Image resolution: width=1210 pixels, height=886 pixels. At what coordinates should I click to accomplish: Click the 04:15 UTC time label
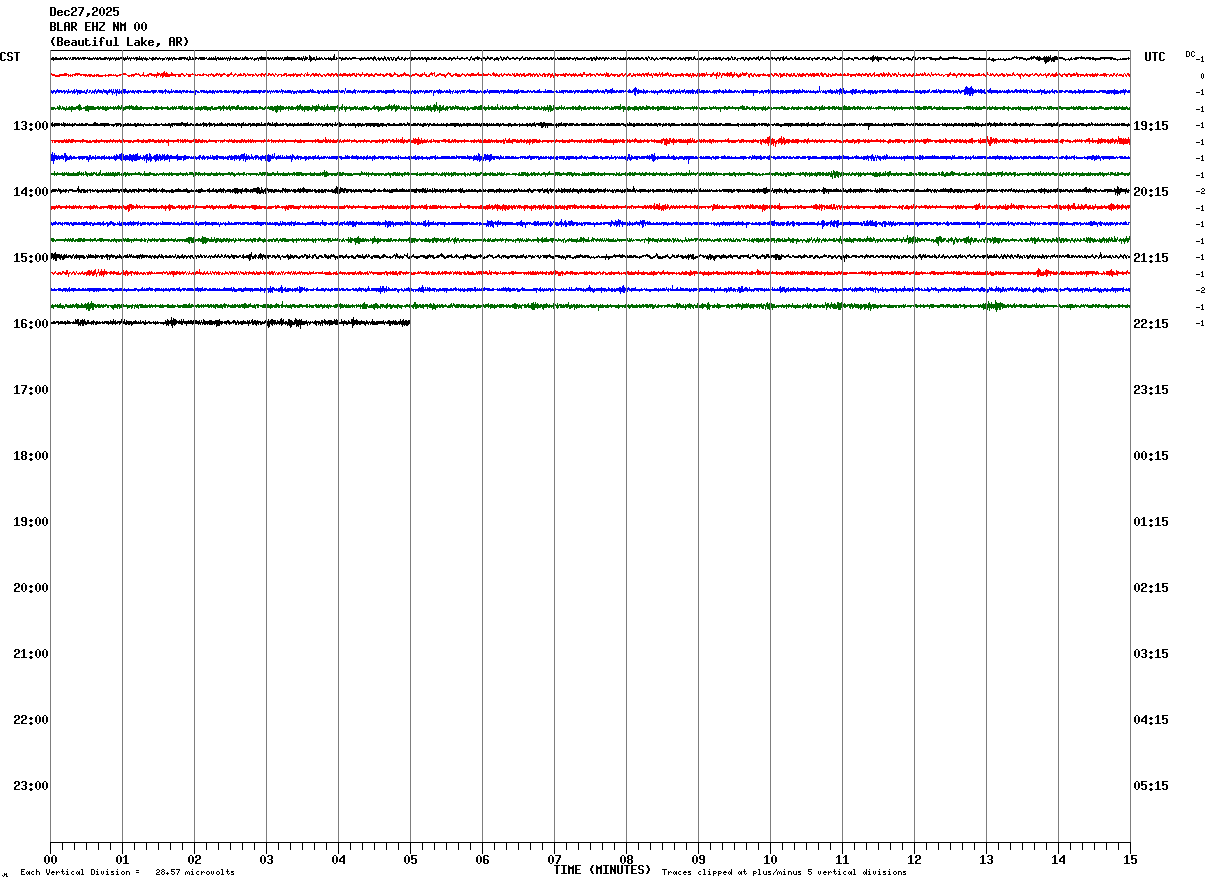pos(1151,720)
